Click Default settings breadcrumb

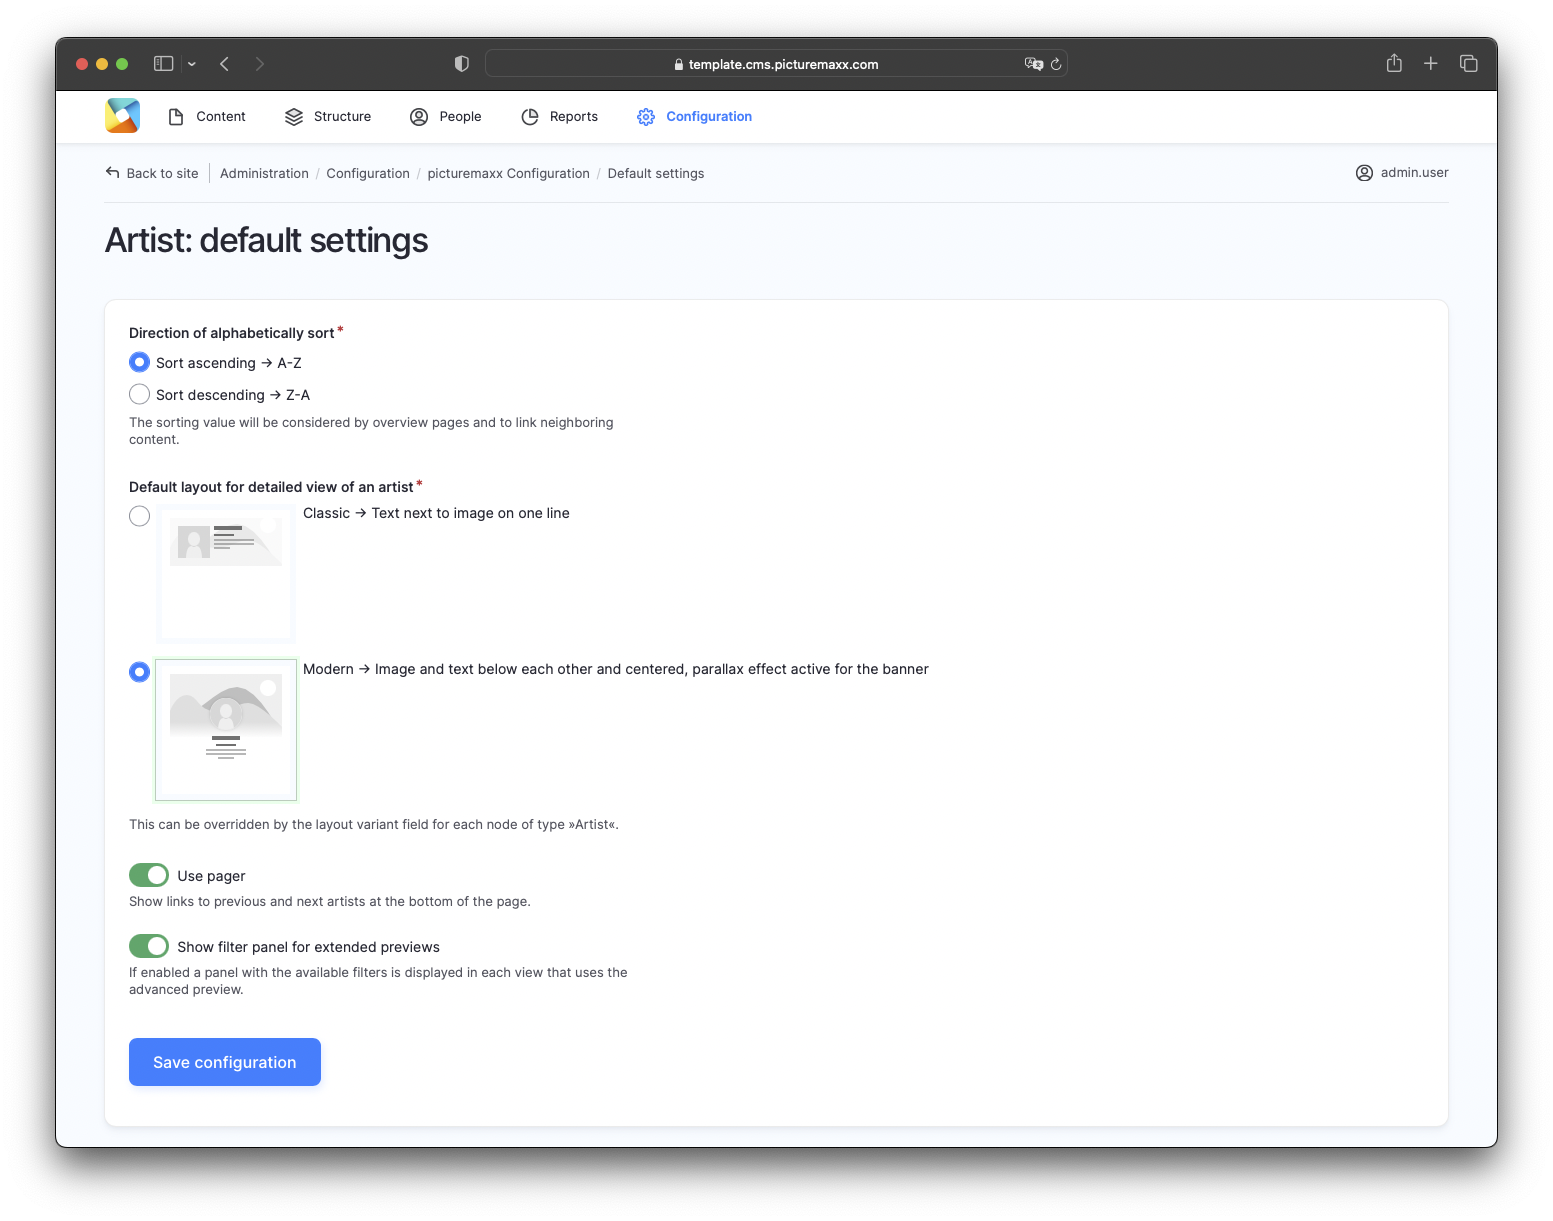click(x=656, y=173)
